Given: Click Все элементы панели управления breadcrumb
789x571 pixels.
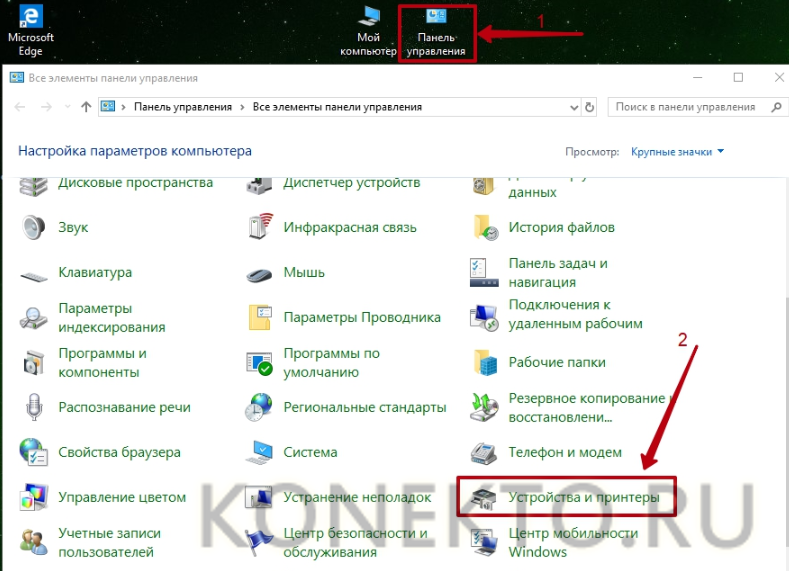Looking at the screenshot, I should point(337,107).
